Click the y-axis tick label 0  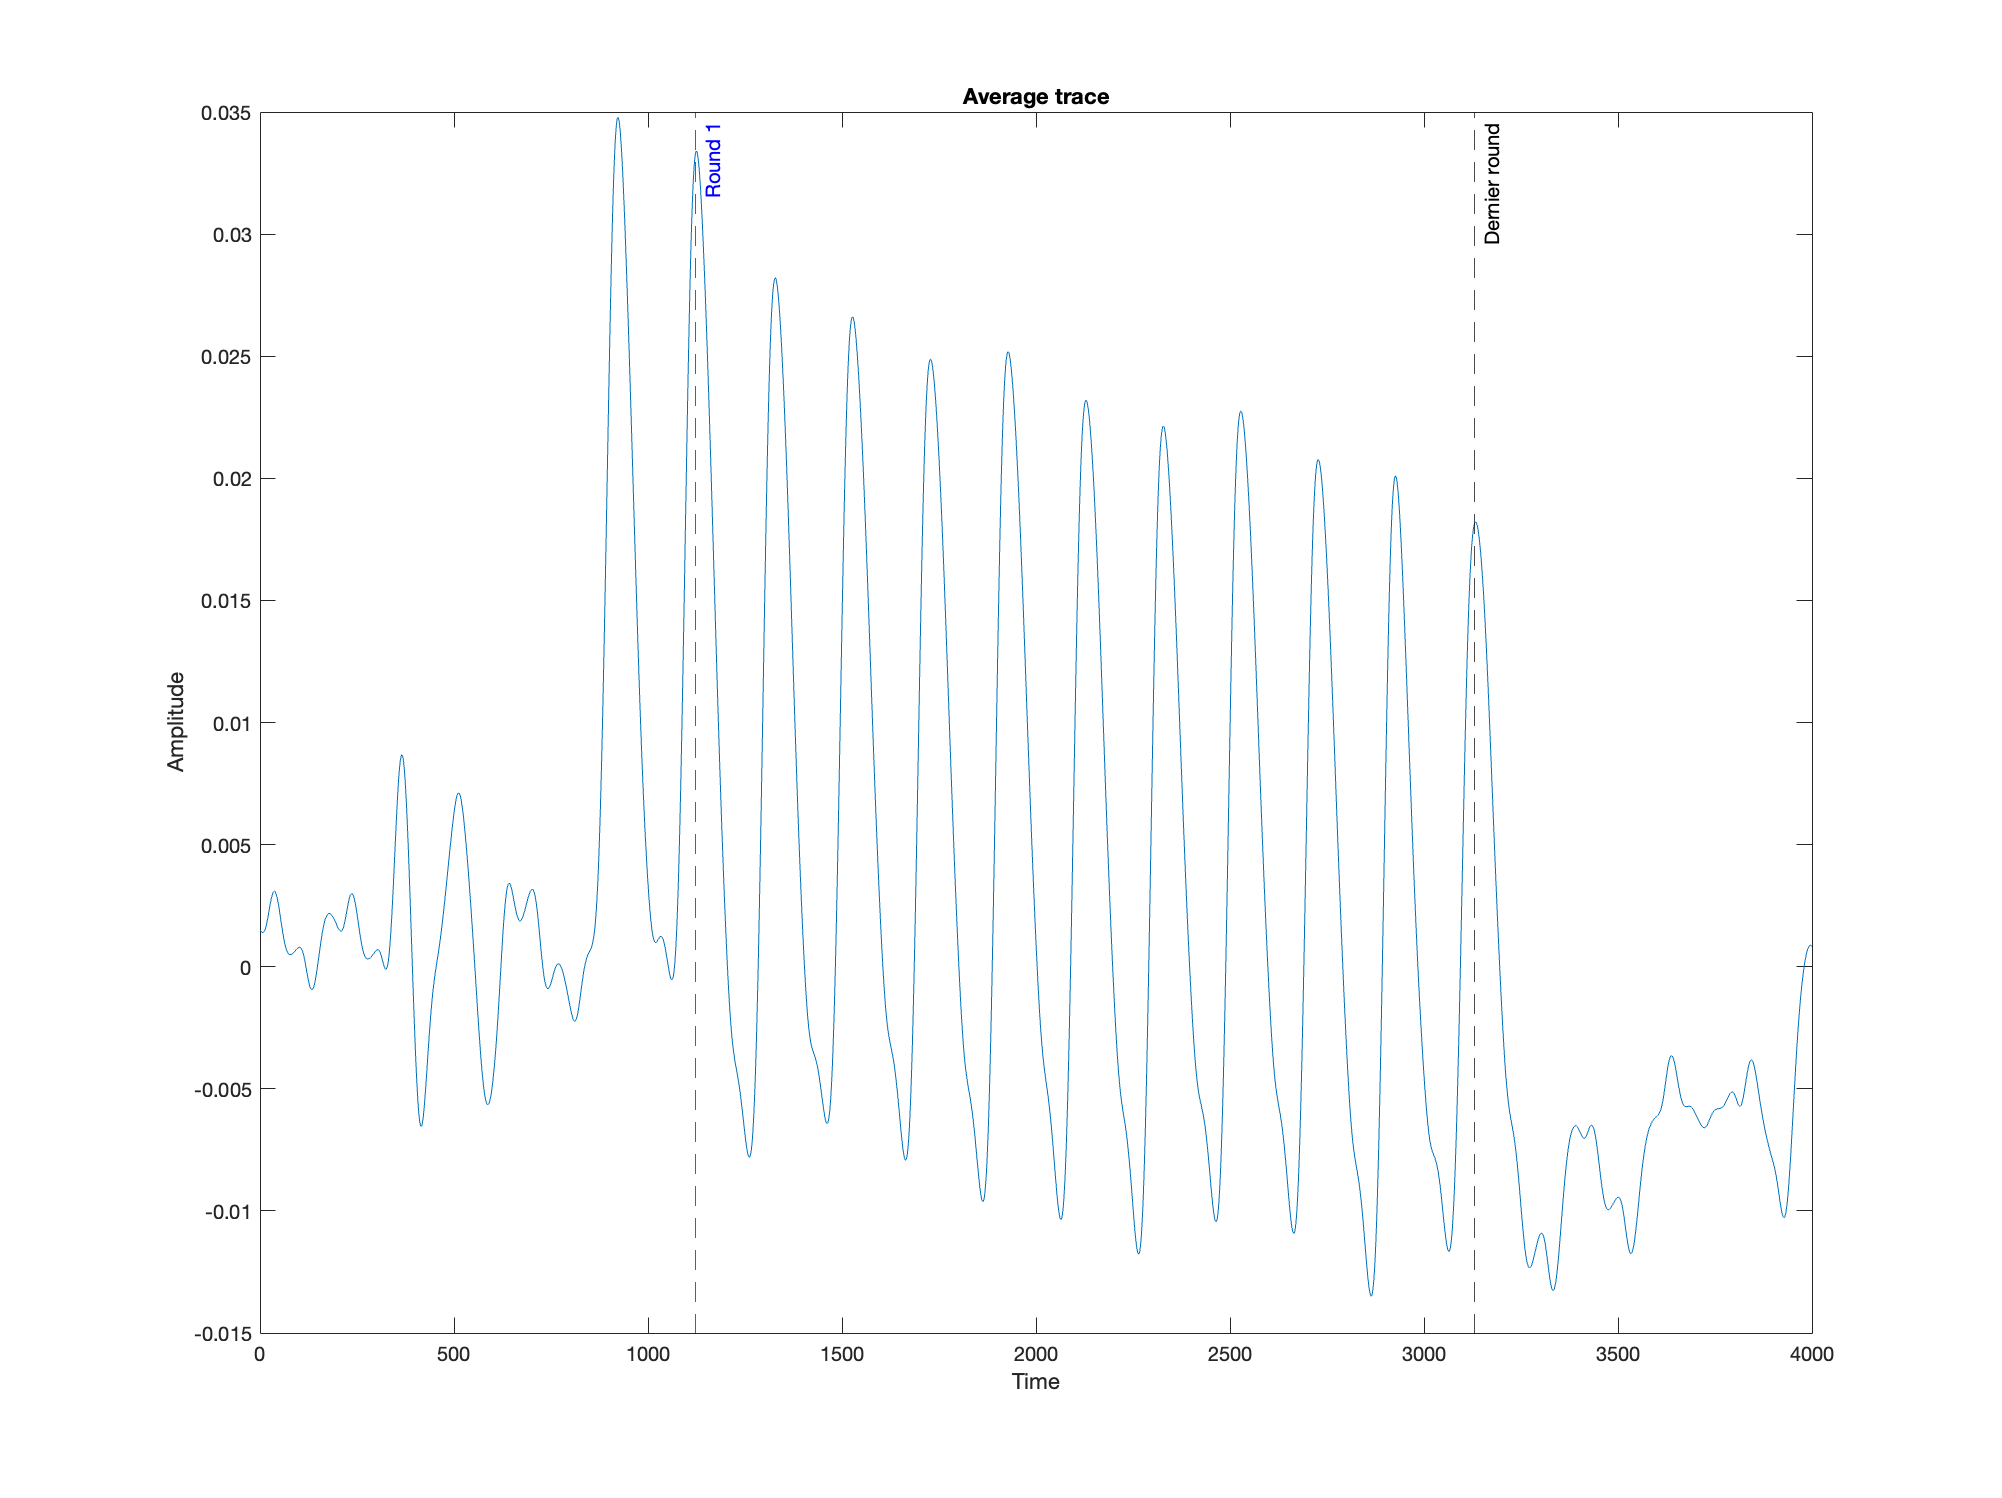pos(245,967)
